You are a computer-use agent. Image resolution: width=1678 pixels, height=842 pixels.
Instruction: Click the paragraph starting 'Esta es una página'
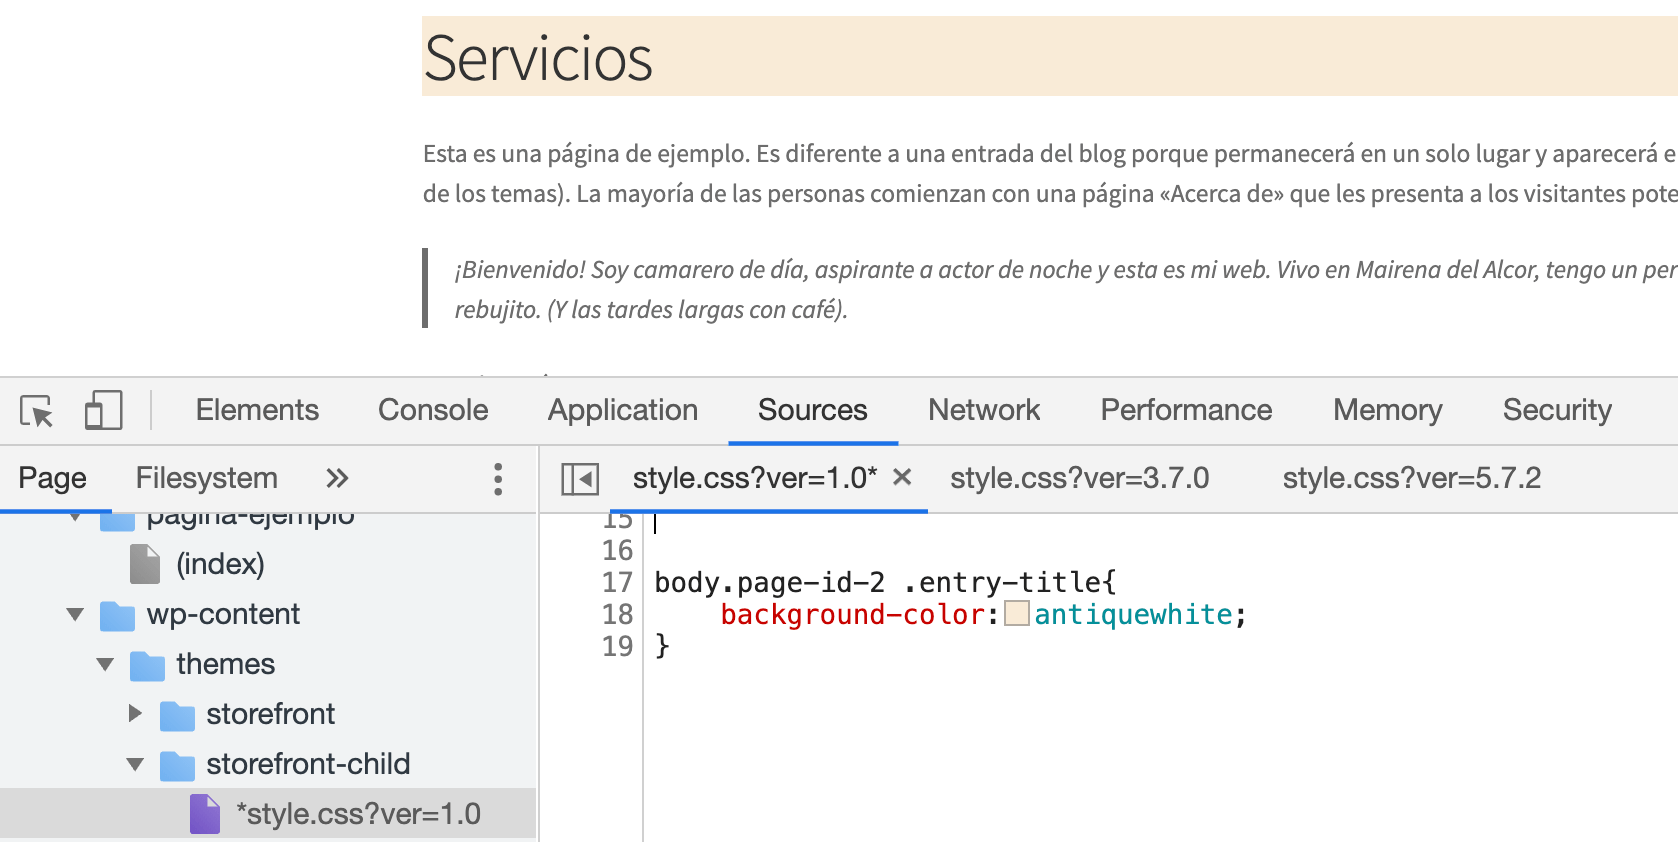click(1050, 173)
